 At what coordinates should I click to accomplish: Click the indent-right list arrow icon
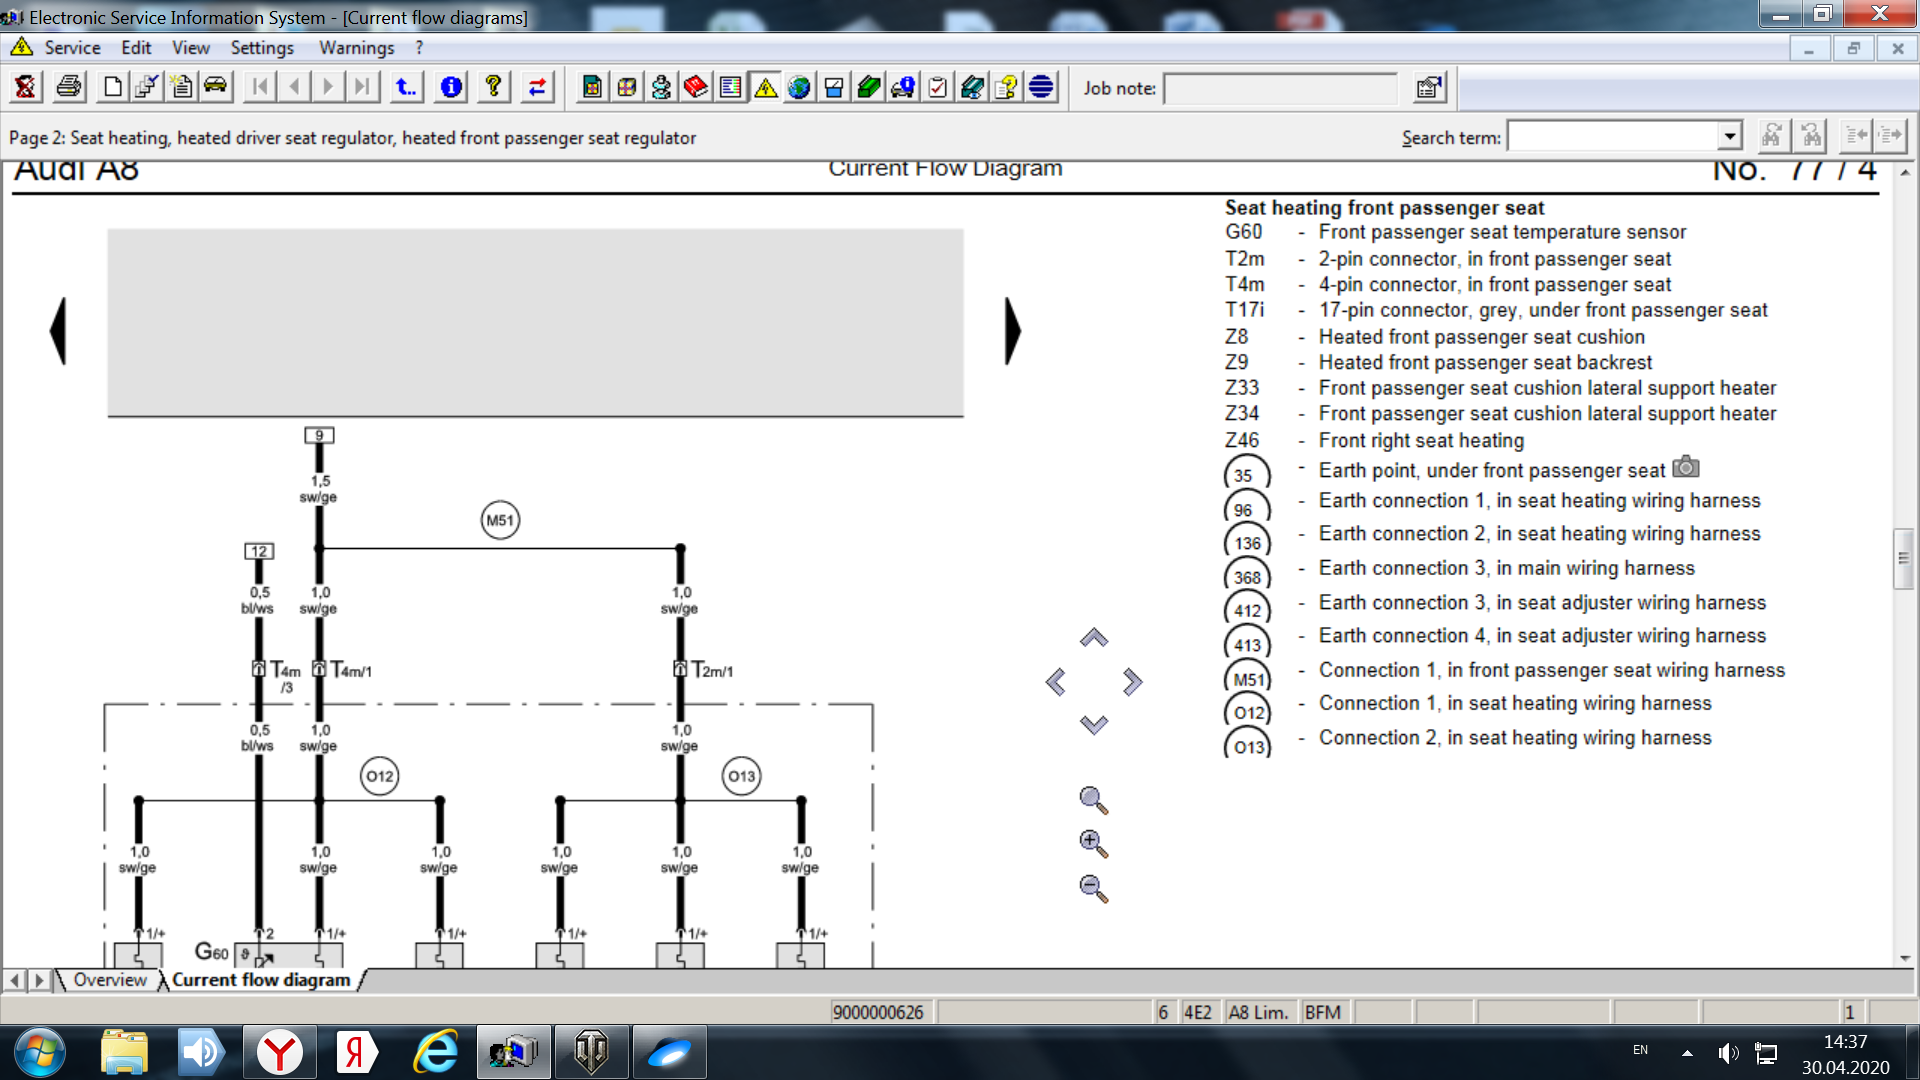[1889, 136]
